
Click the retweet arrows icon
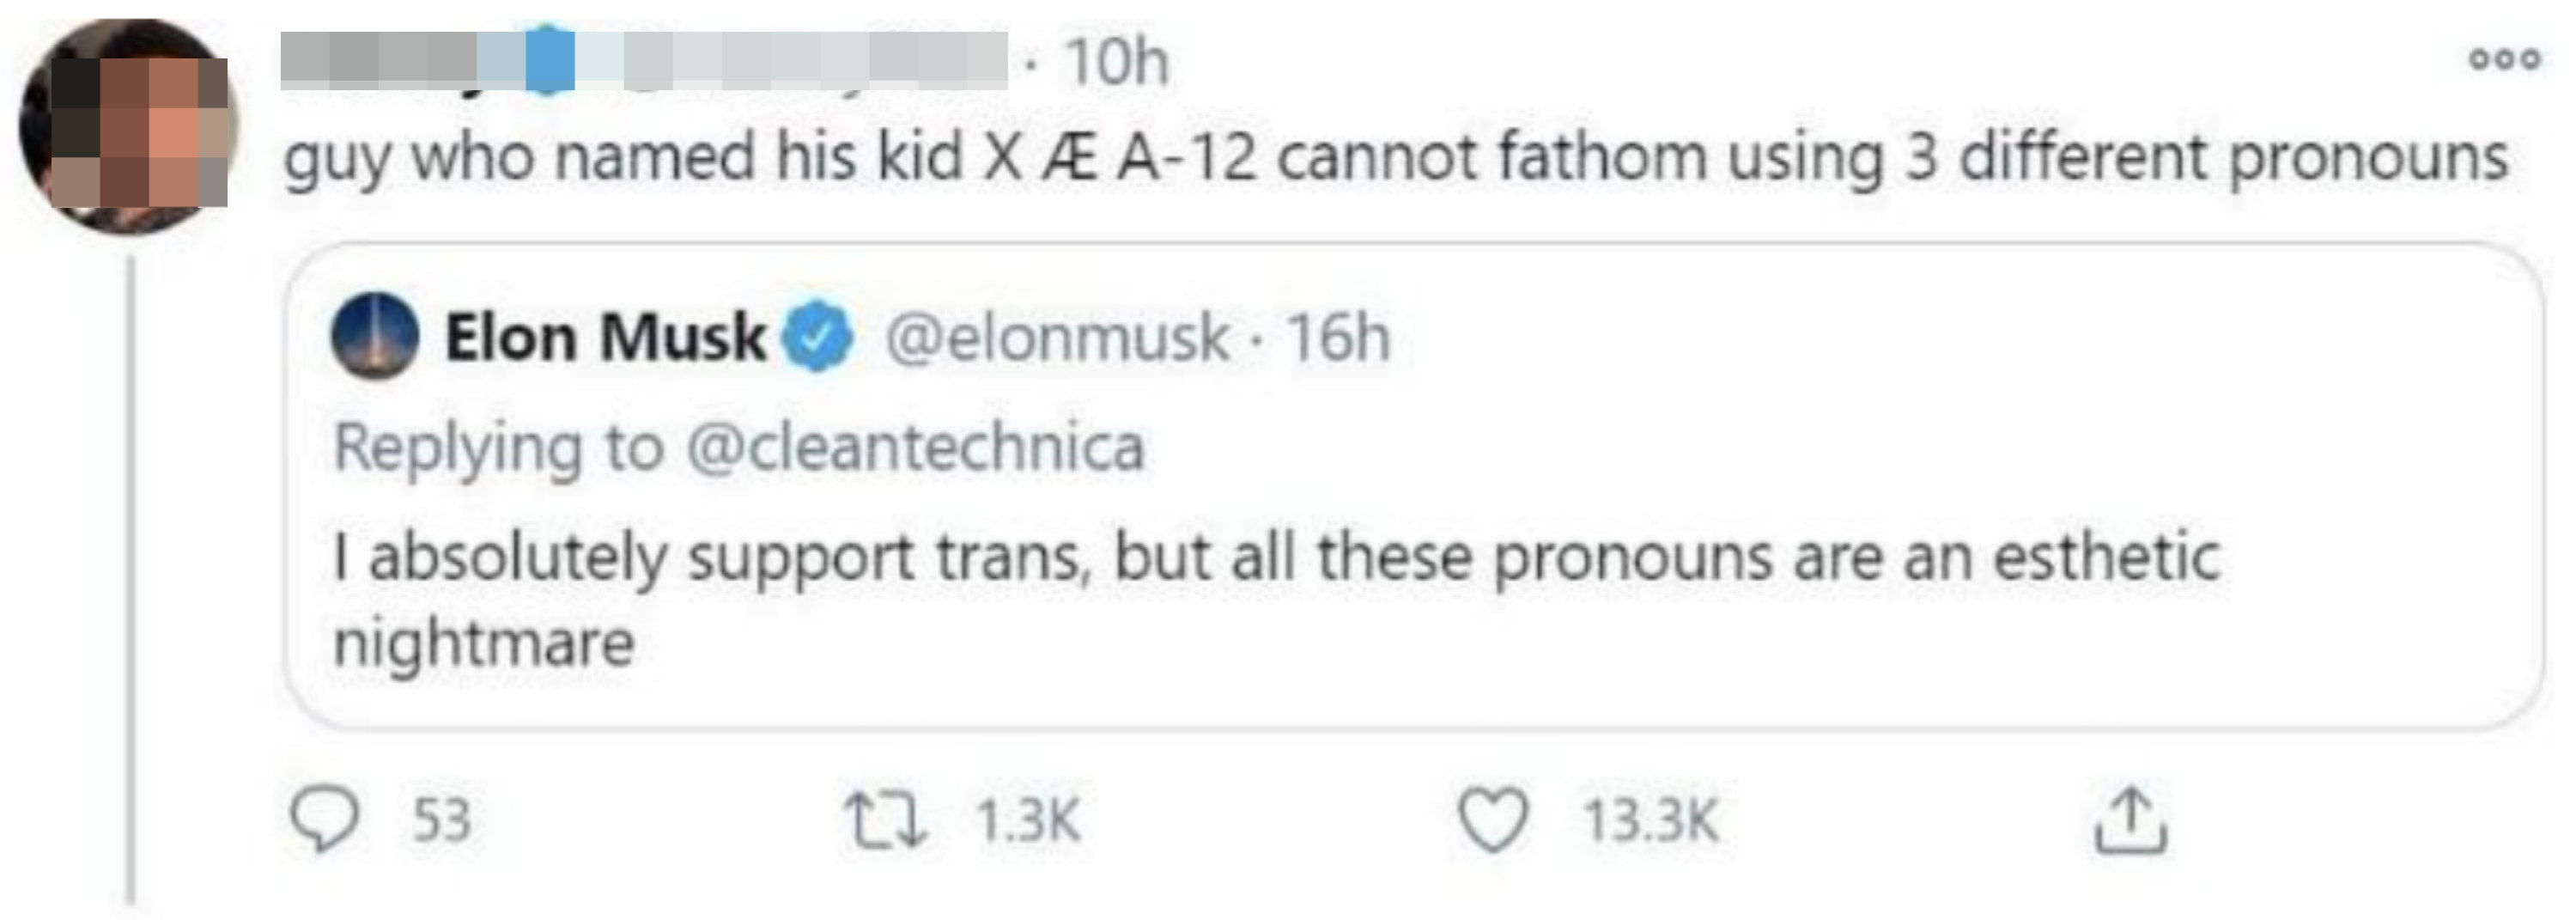[886, 820]
